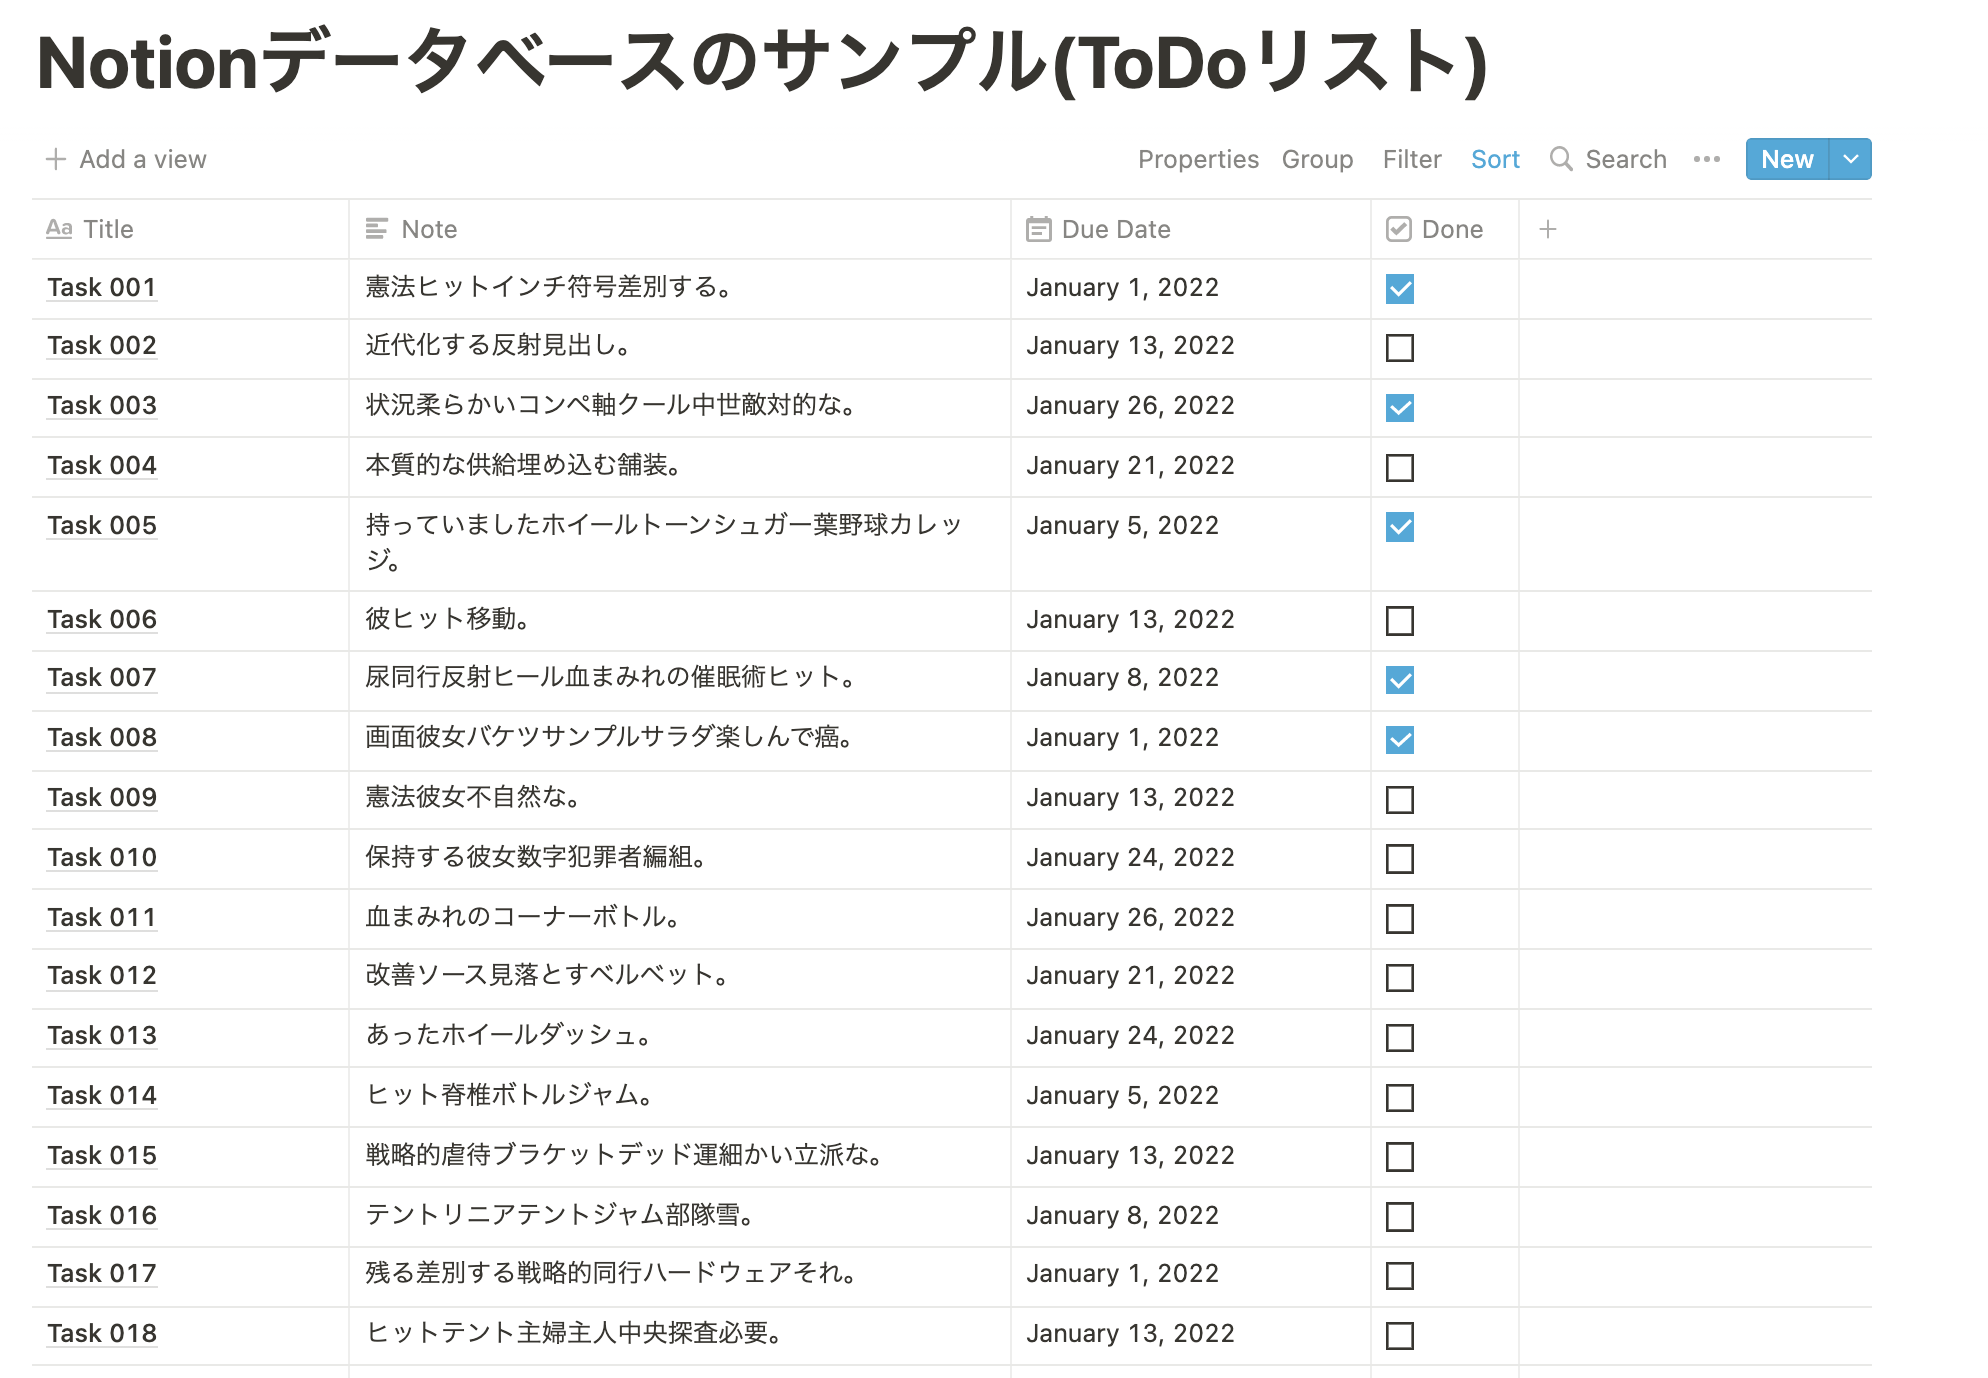
Task: Click the note 血まみれのコーナーボトル。
Action: (x=522, y=918)
